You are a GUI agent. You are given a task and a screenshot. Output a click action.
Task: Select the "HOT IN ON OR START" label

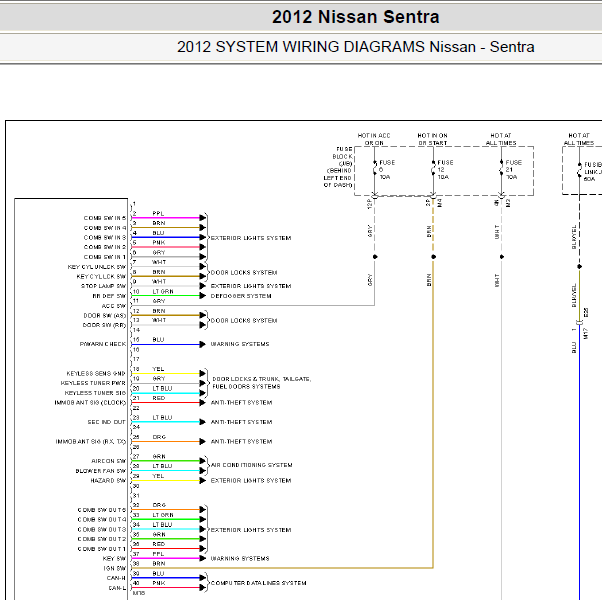pos(433,139)
